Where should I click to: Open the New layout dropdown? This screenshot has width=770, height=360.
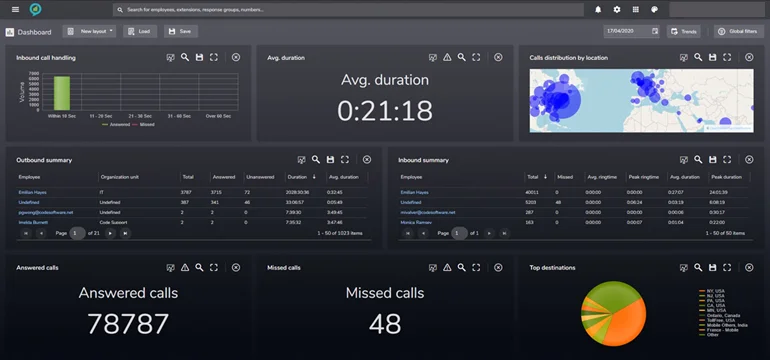[89, 31]
